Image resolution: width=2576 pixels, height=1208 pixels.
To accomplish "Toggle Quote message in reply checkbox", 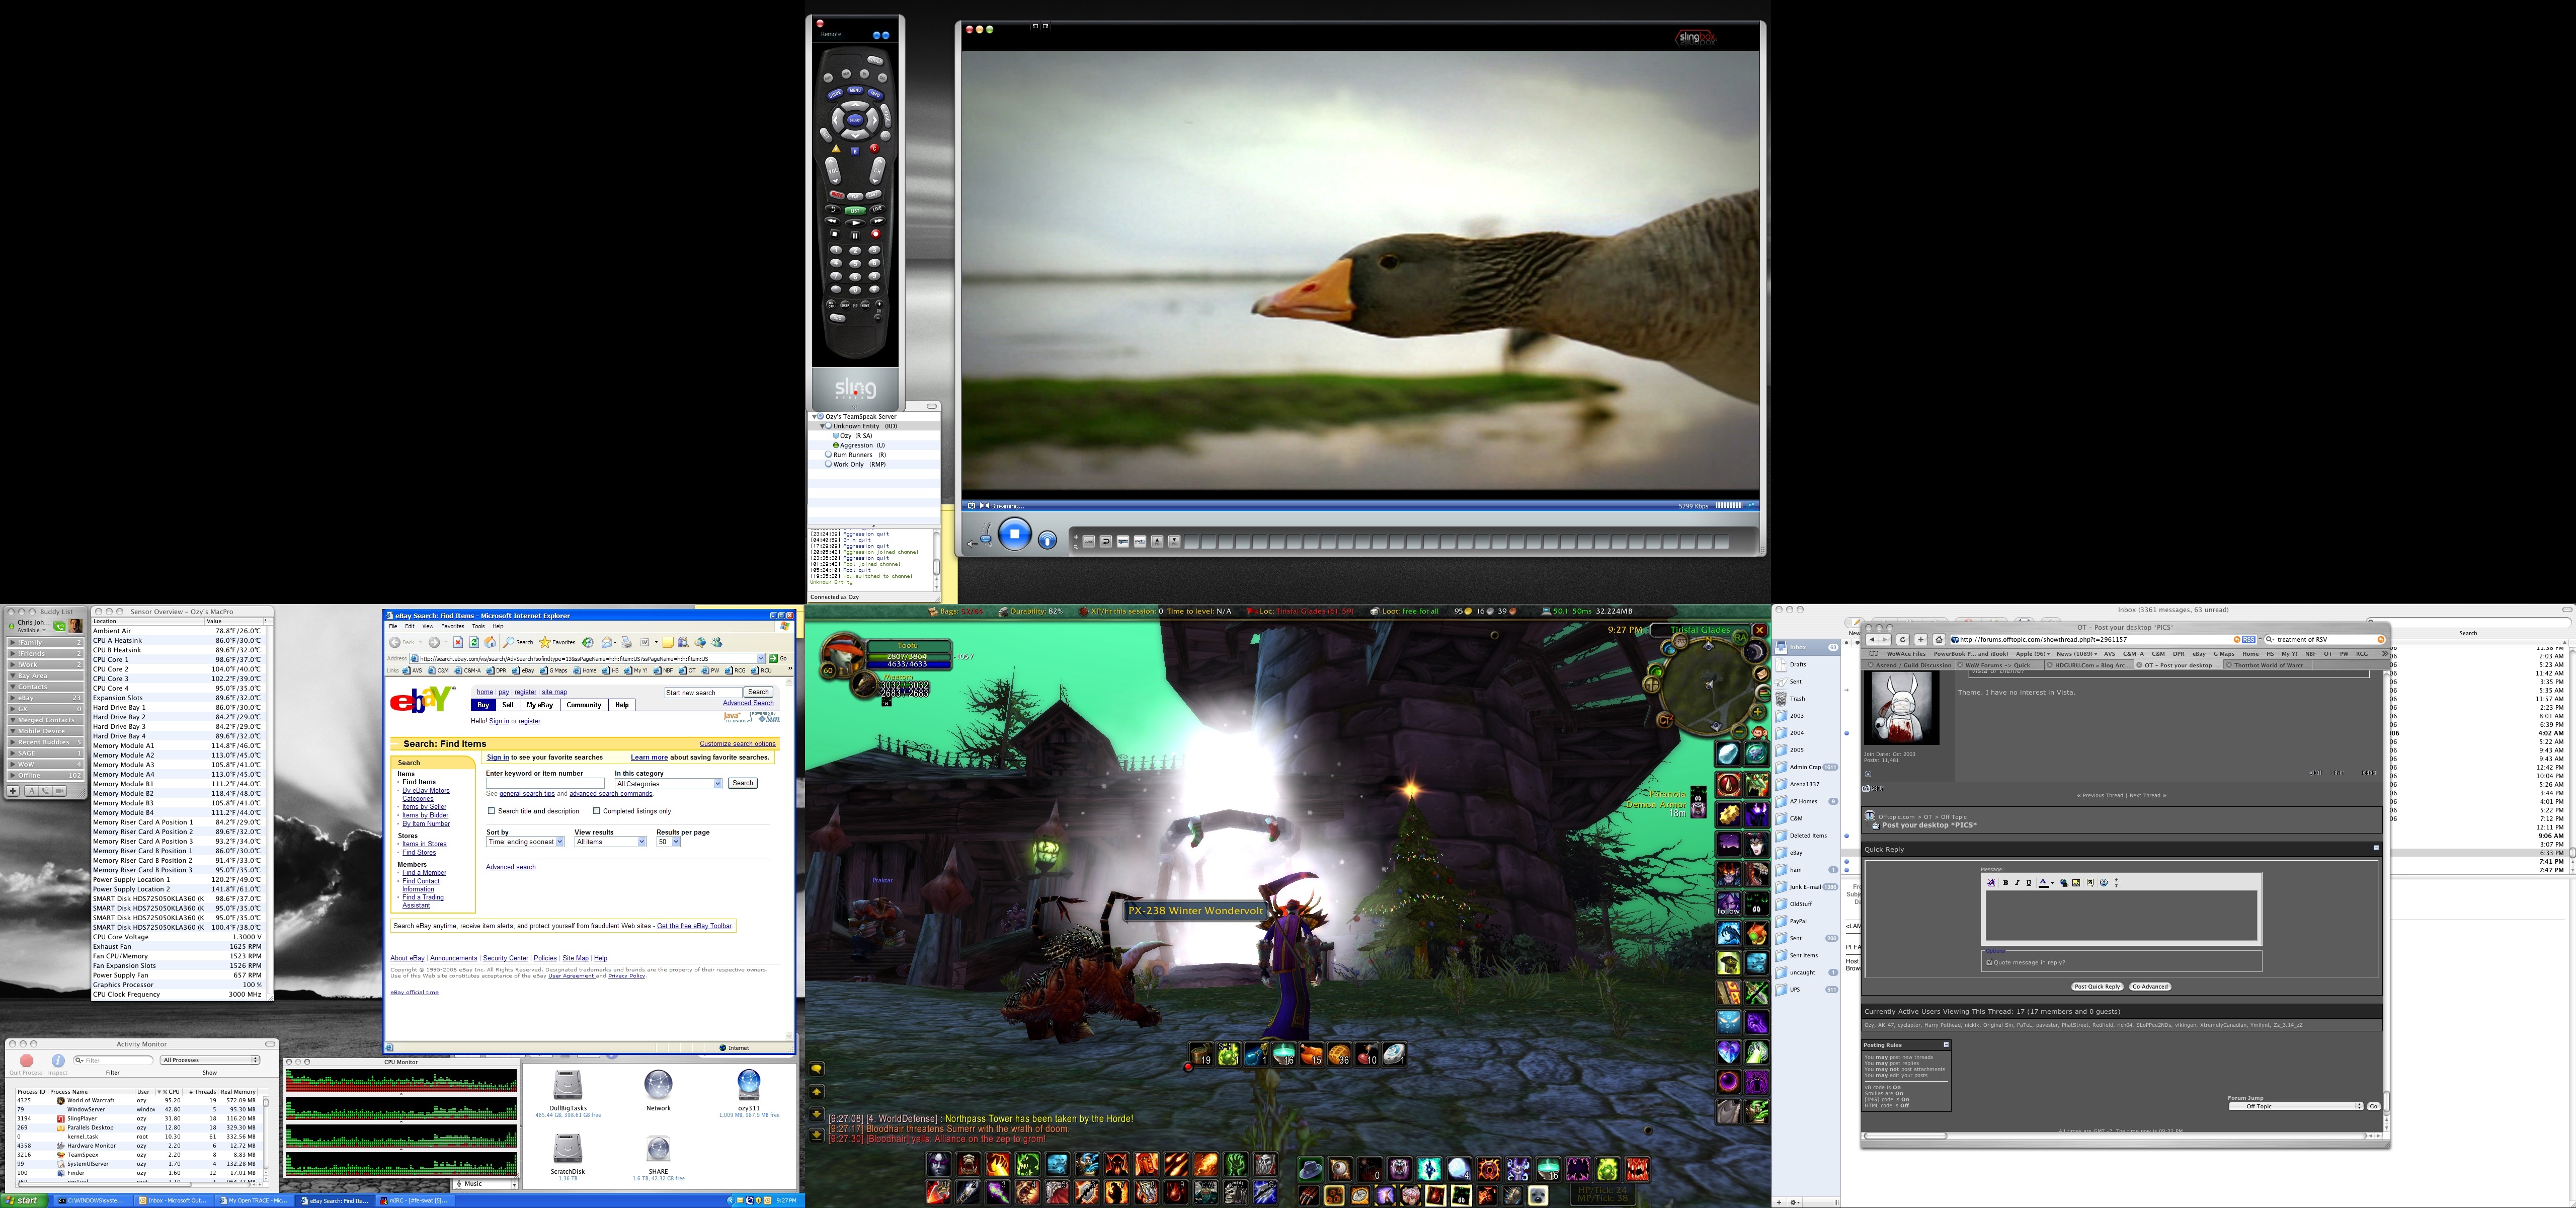I will pos(1989,962).
